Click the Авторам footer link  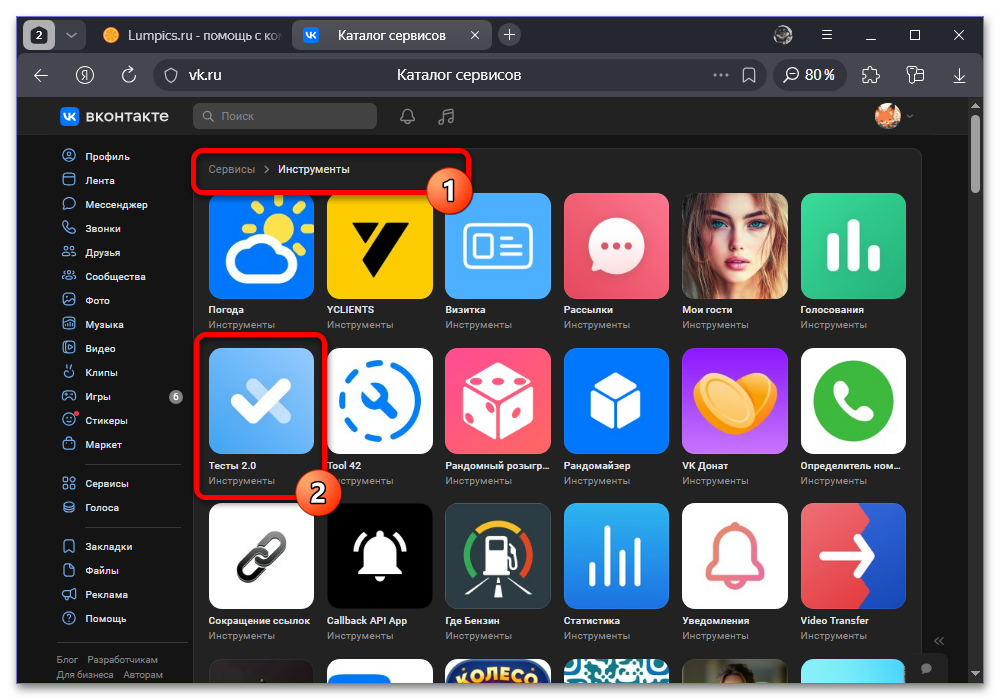143,674
